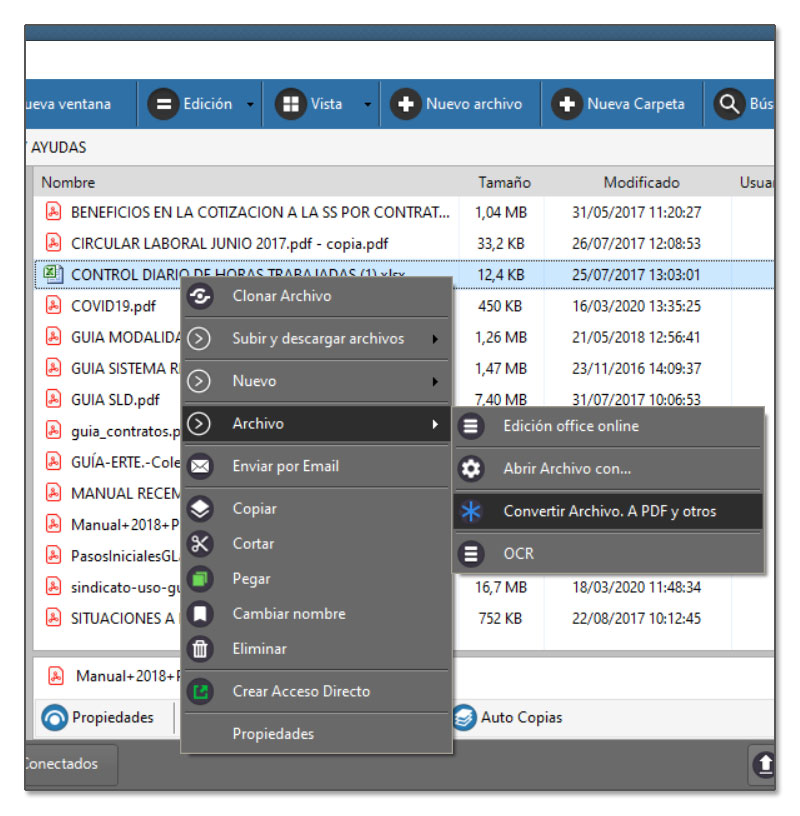This screenshot has width=800, height=816.
Task: Expand Subir y descargar archivos submenu arrow
Action: point(435,339)
